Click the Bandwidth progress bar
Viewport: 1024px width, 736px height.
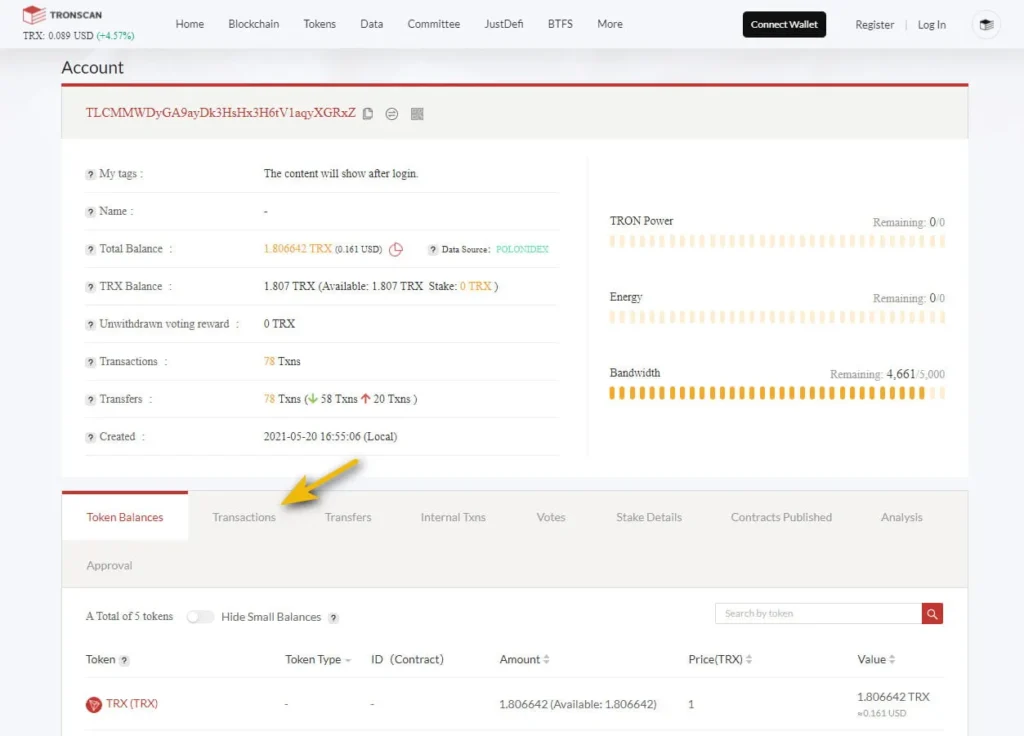coord(777,393)
